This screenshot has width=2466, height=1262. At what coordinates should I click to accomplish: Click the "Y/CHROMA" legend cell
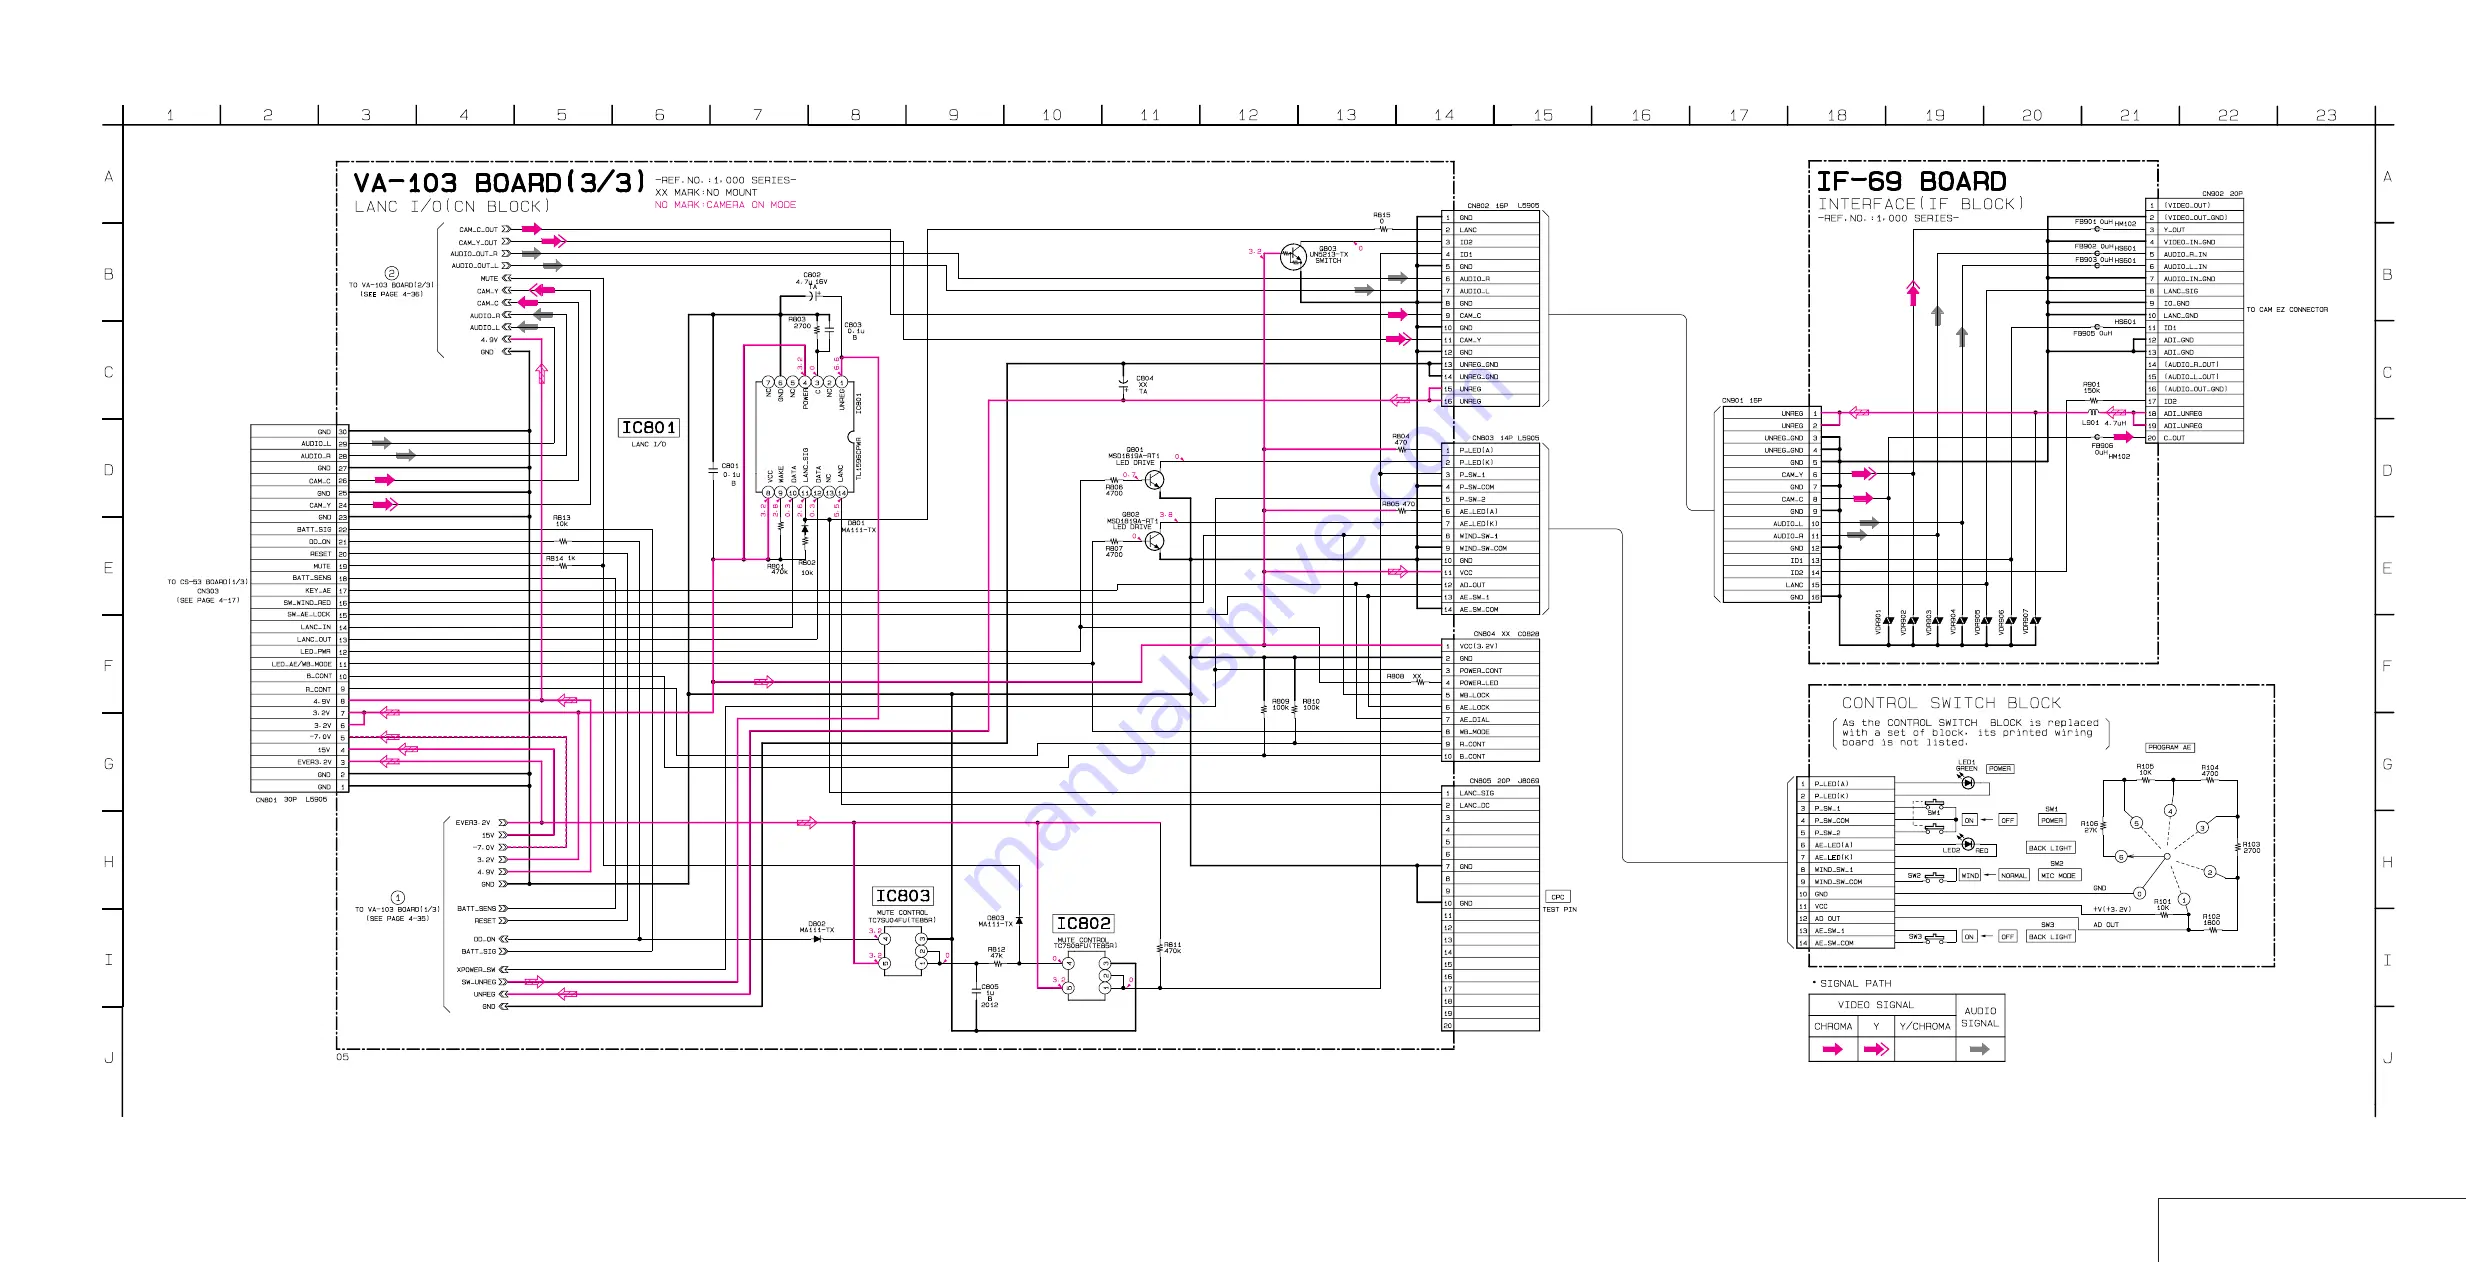1925,1027
